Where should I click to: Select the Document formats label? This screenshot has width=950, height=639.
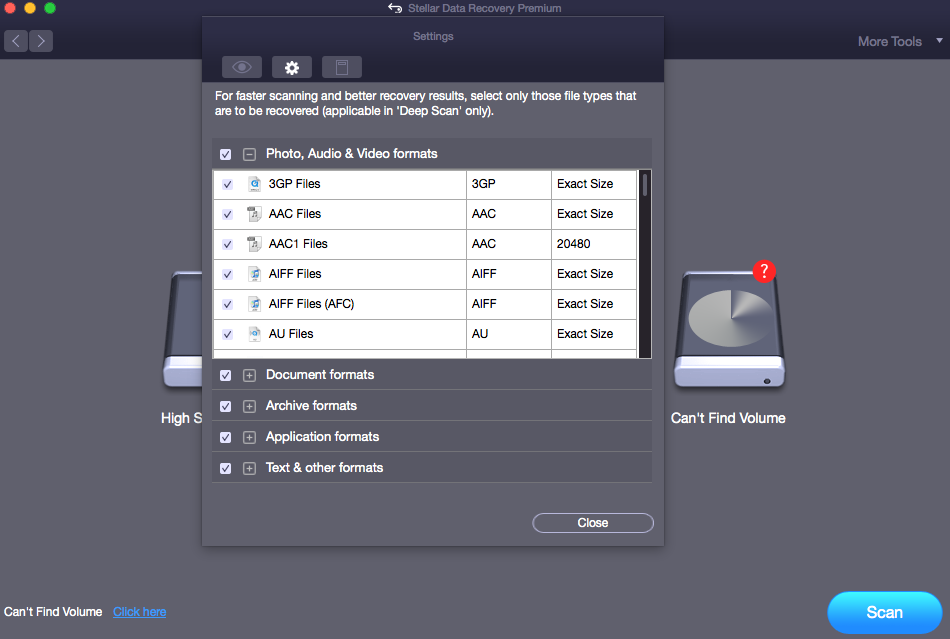point(320,374)
